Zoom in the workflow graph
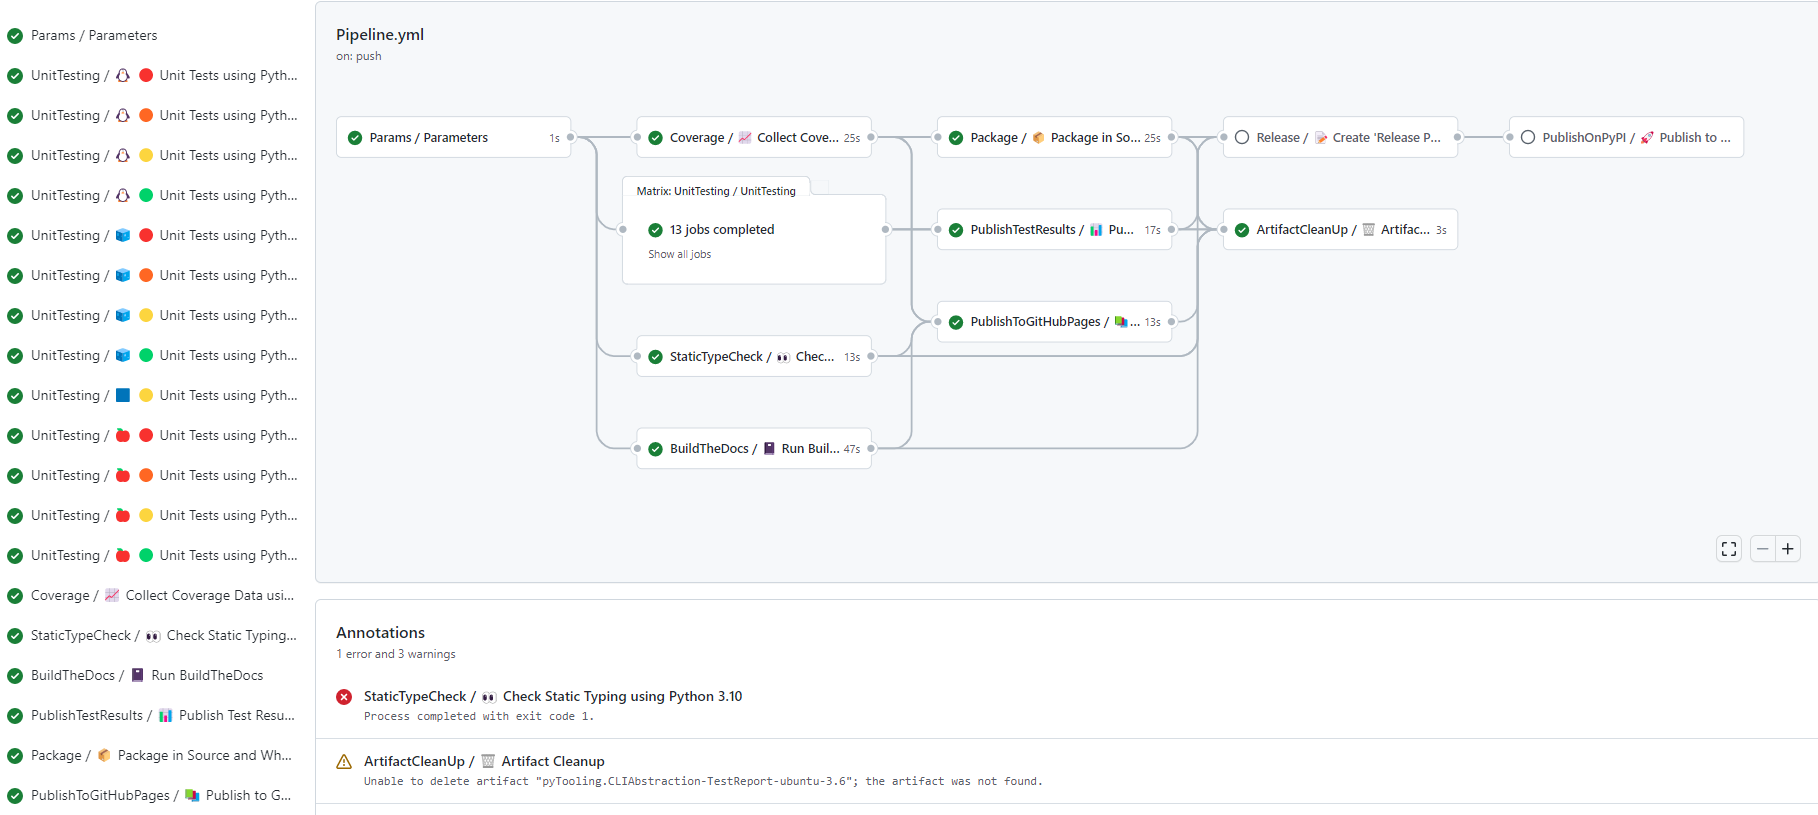This screenshot has width=1818, height=815. pyautogui.click(x=1788, y=549)
